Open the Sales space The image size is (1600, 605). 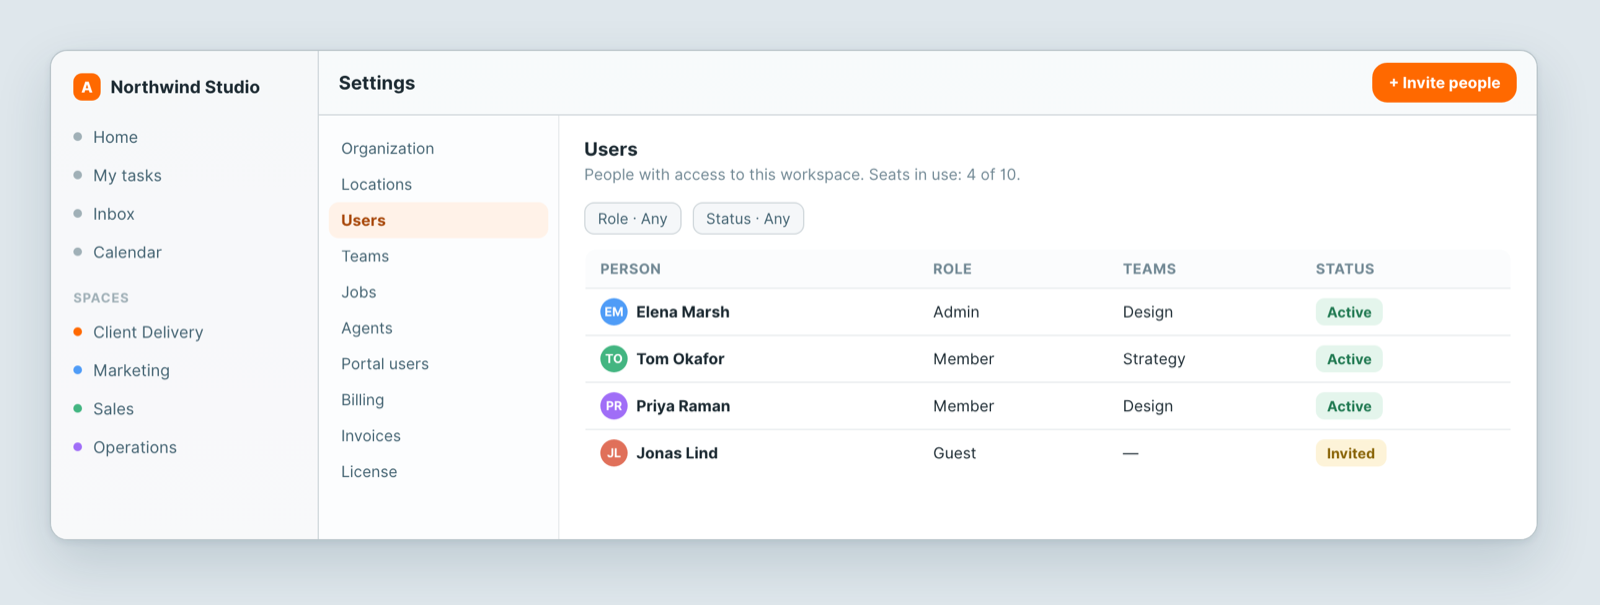pyautogui.click(x=113, y=409)
